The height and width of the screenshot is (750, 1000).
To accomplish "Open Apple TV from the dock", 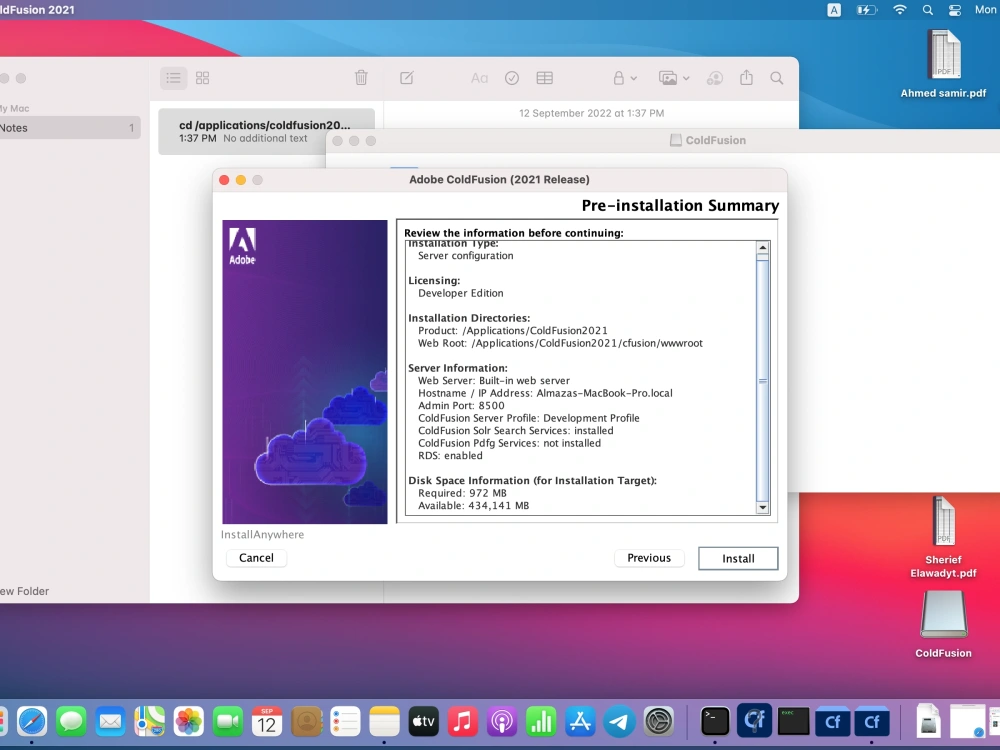I will tap(423, 722).
